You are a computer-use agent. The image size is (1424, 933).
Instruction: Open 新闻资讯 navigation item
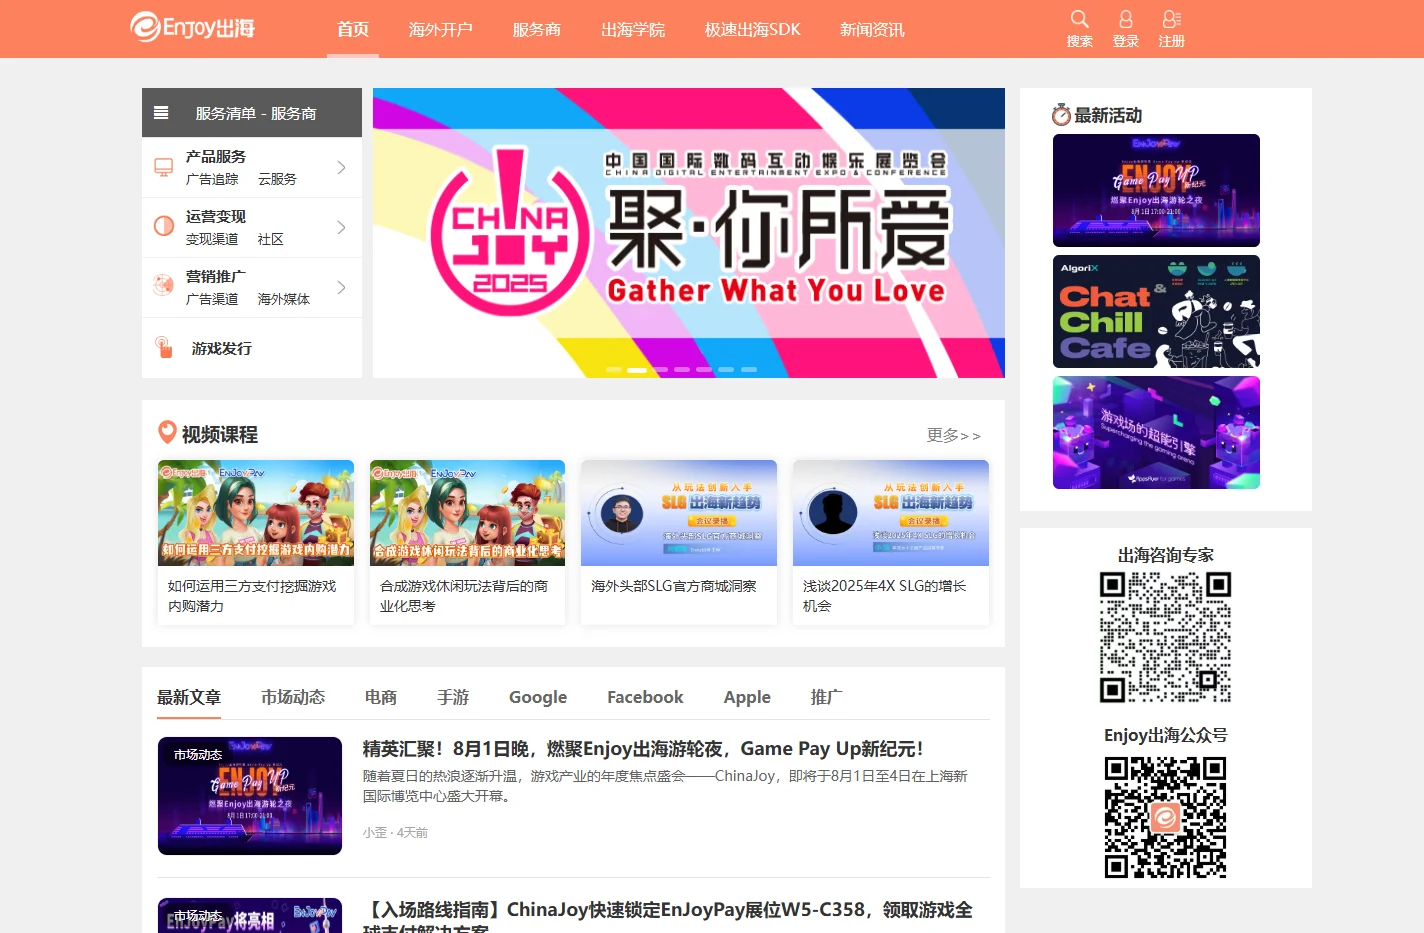tap(872, 29)
